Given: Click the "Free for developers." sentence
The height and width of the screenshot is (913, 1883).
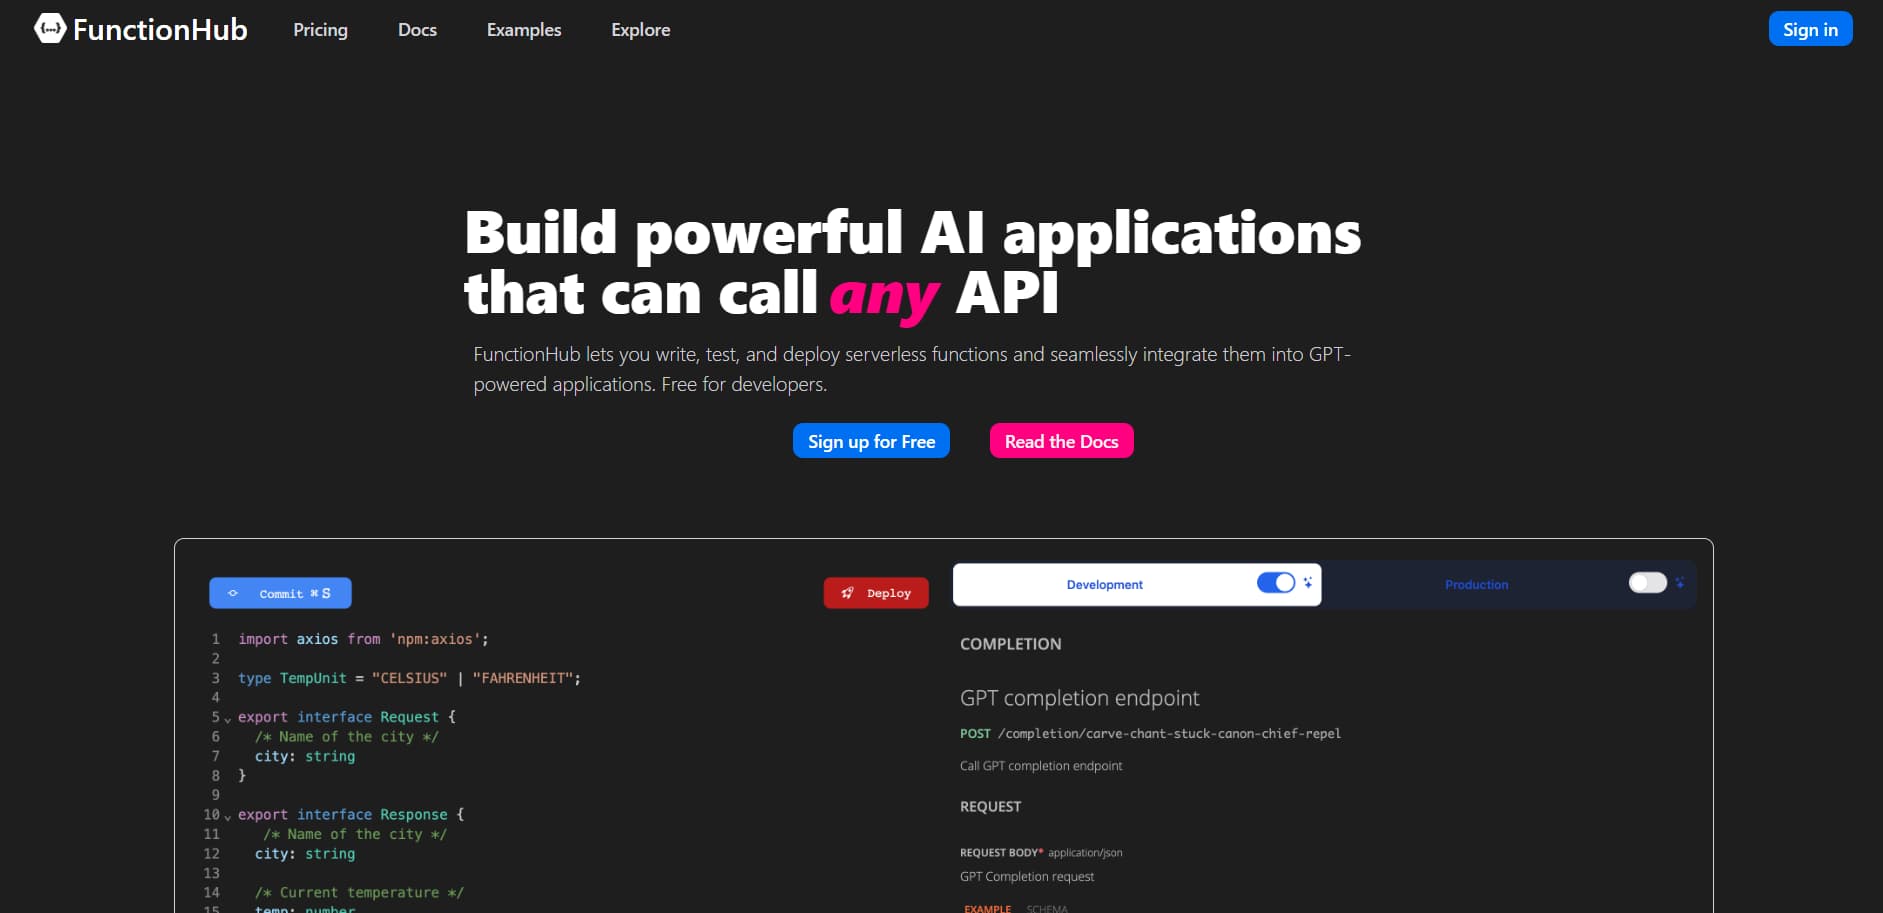Looking at the screenshot, I should coord(744,384).
